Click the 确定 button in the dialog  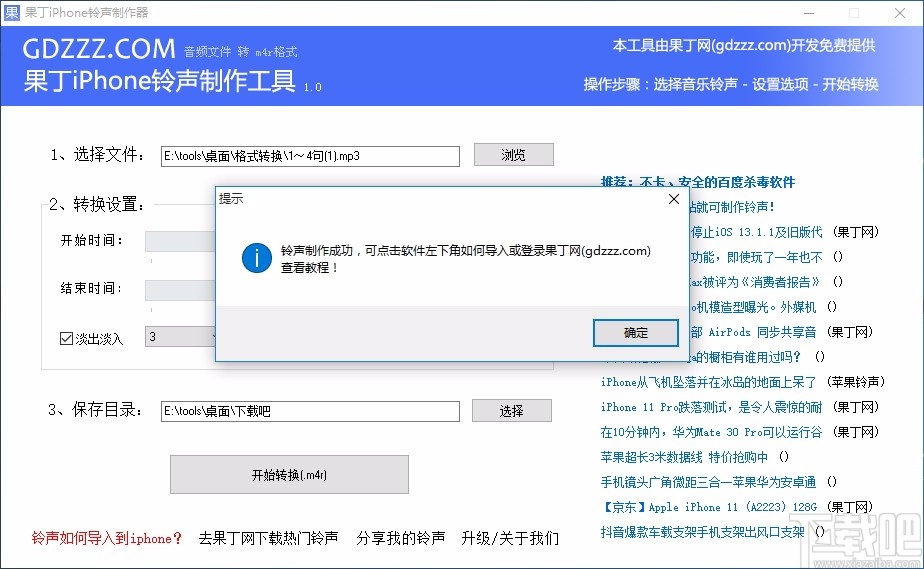coord(636,333)
